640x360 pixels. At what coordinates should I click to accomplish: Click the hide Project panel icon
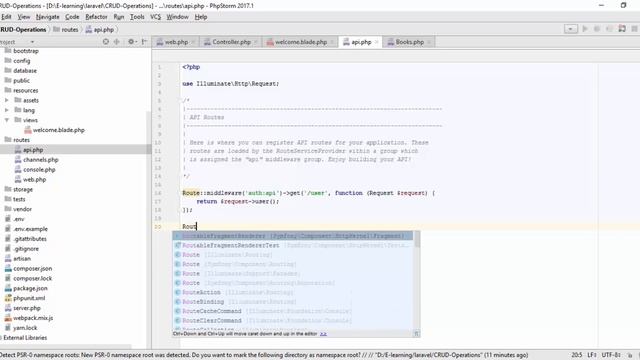point(144,42)
